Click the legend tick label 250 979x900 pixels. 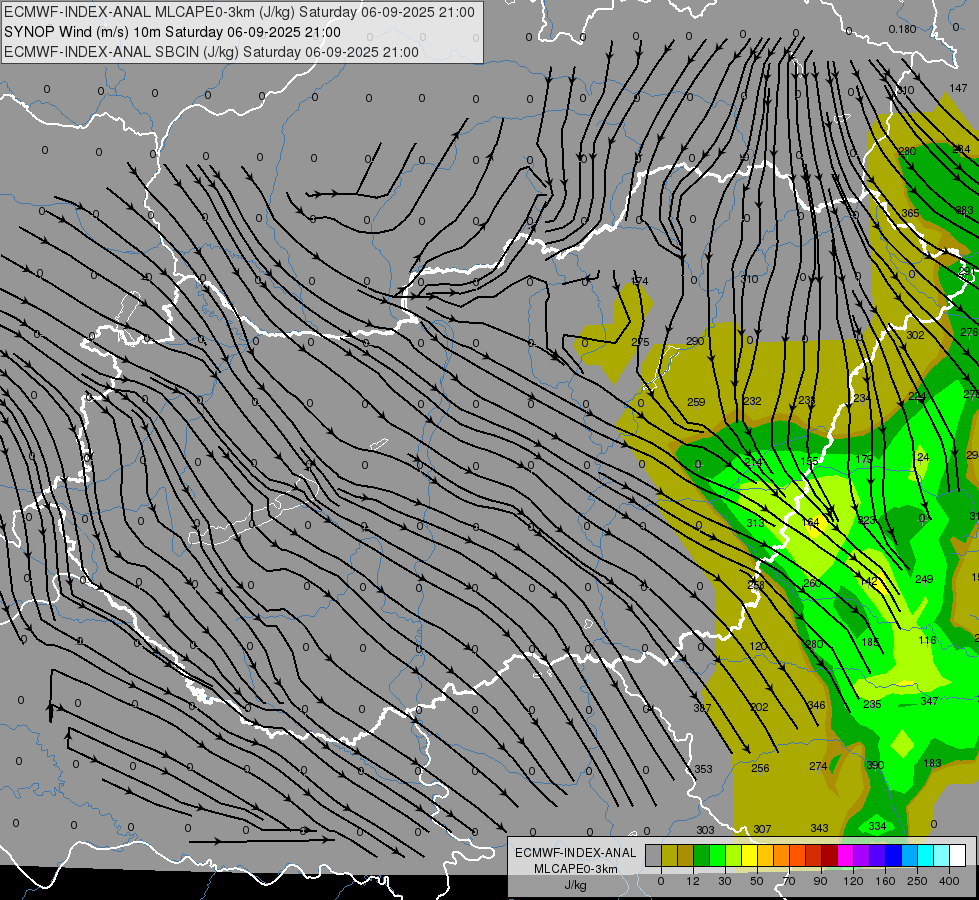[x=917, y=881]
